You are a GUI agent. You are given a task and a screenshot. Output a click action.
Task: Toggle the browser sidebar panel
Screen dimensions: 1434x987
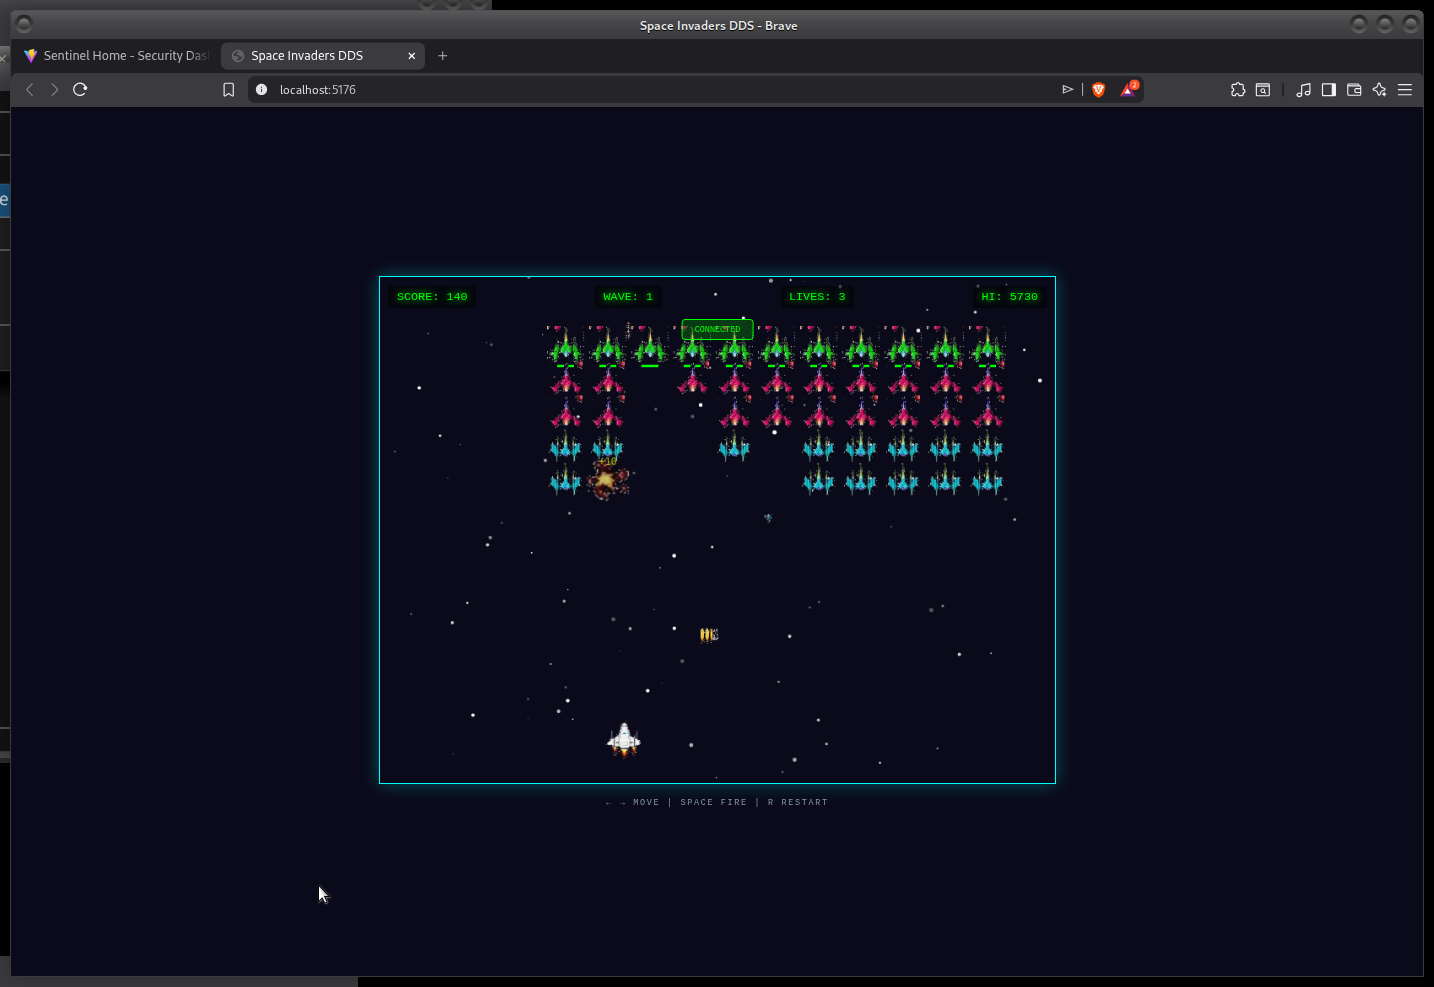tap(1328, 89)
